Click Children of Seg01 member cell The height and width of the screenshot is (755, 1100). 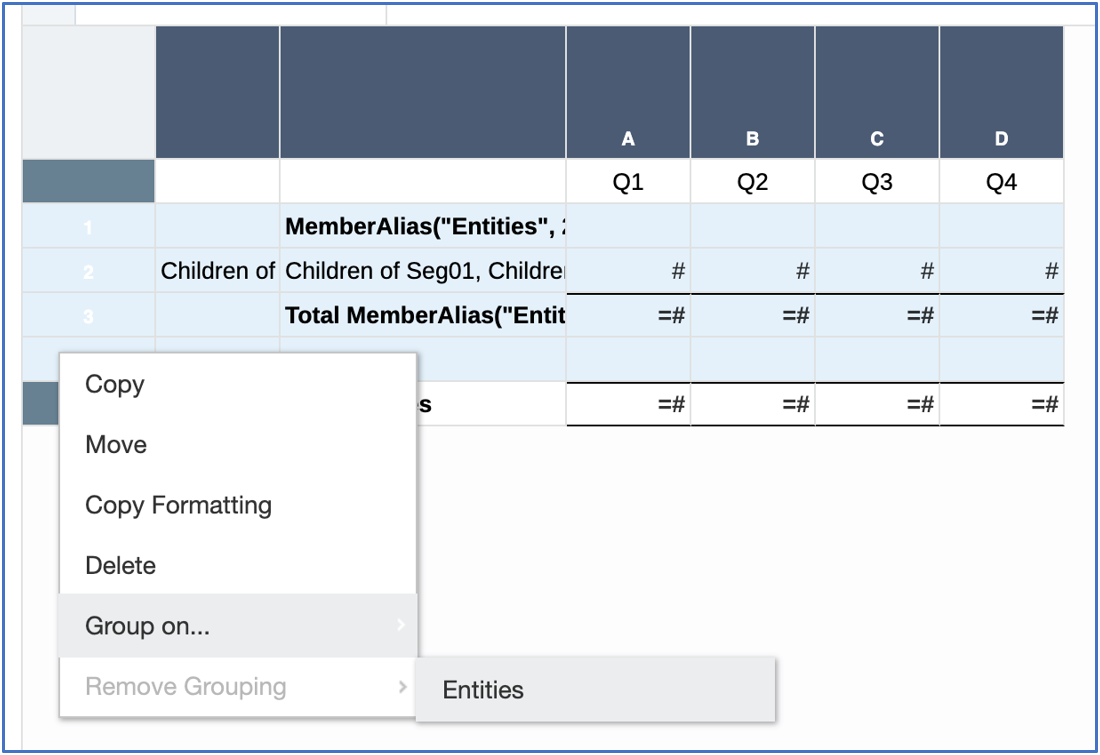[x=423, y=271]
